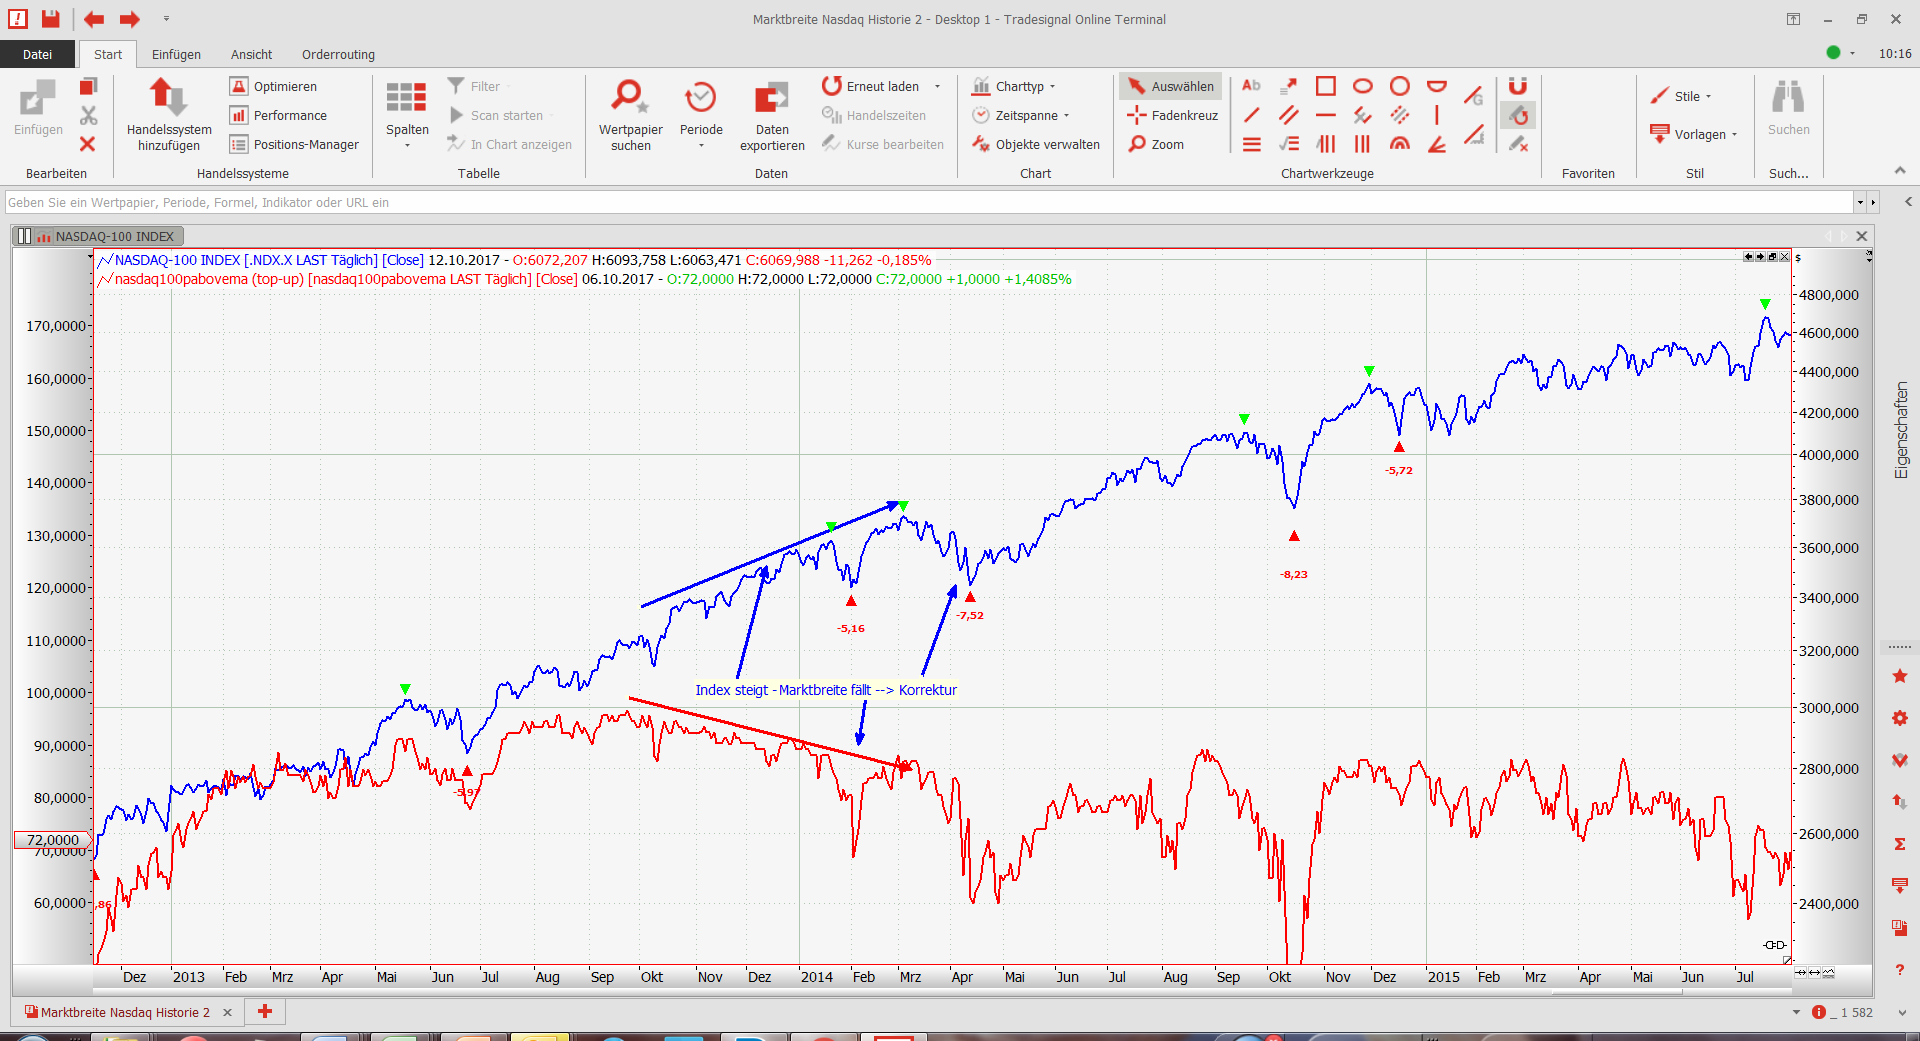Choose the ellipse drawing tool
The width and height of the screenshot is (1920, 1041).
click(1362, 86)
